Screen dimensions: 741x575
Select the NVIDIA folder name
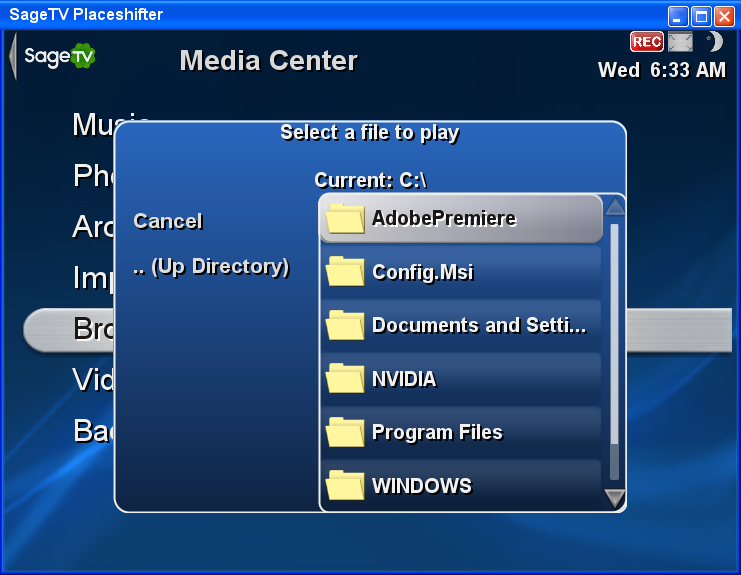[404, 379]
